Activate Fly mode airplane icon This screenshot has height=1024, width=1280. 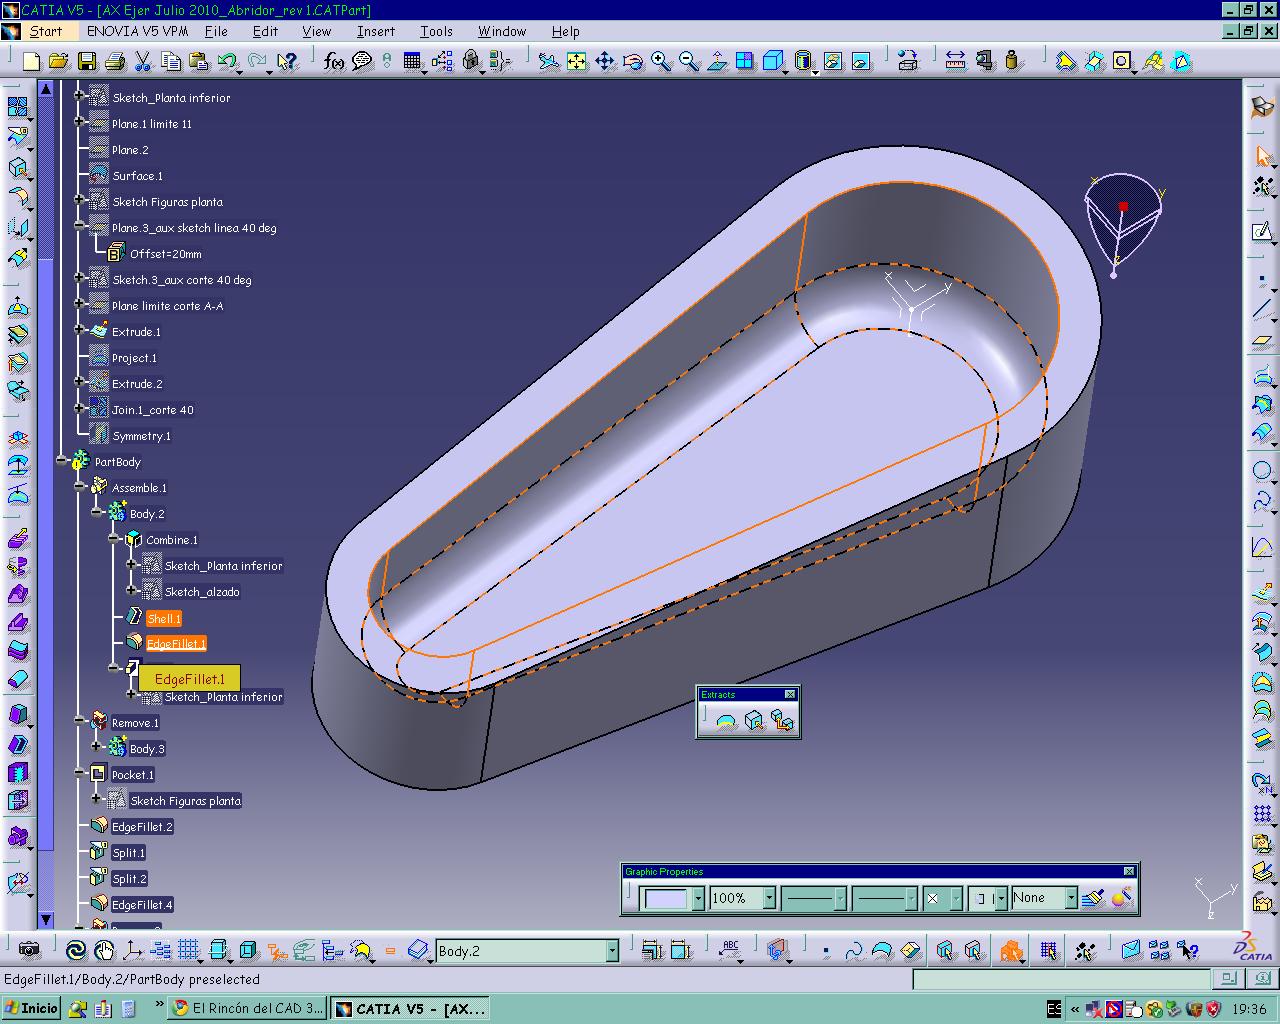pyautogui.click(x=548, y=62)
